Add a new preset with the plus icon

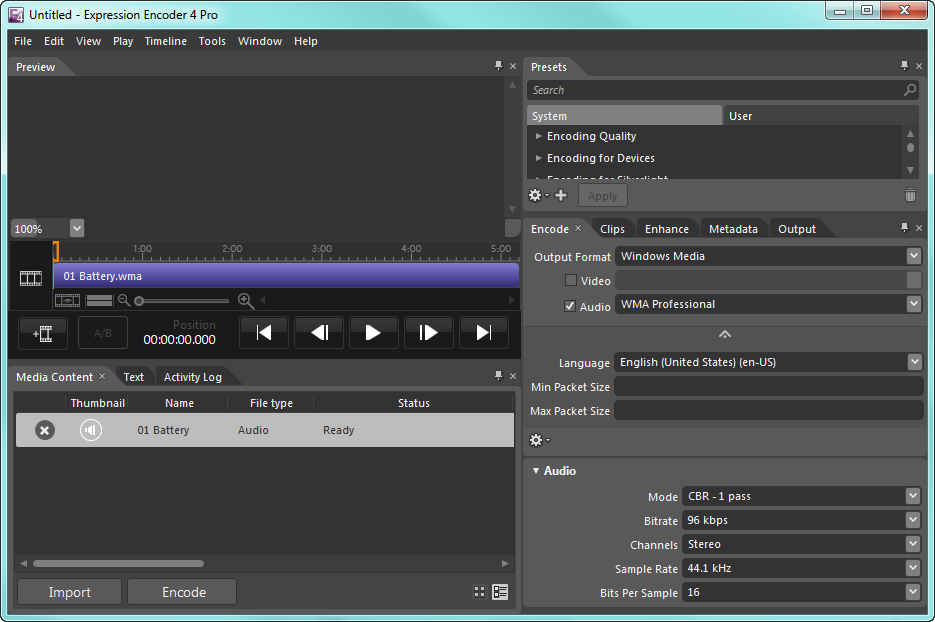(561, 195)
